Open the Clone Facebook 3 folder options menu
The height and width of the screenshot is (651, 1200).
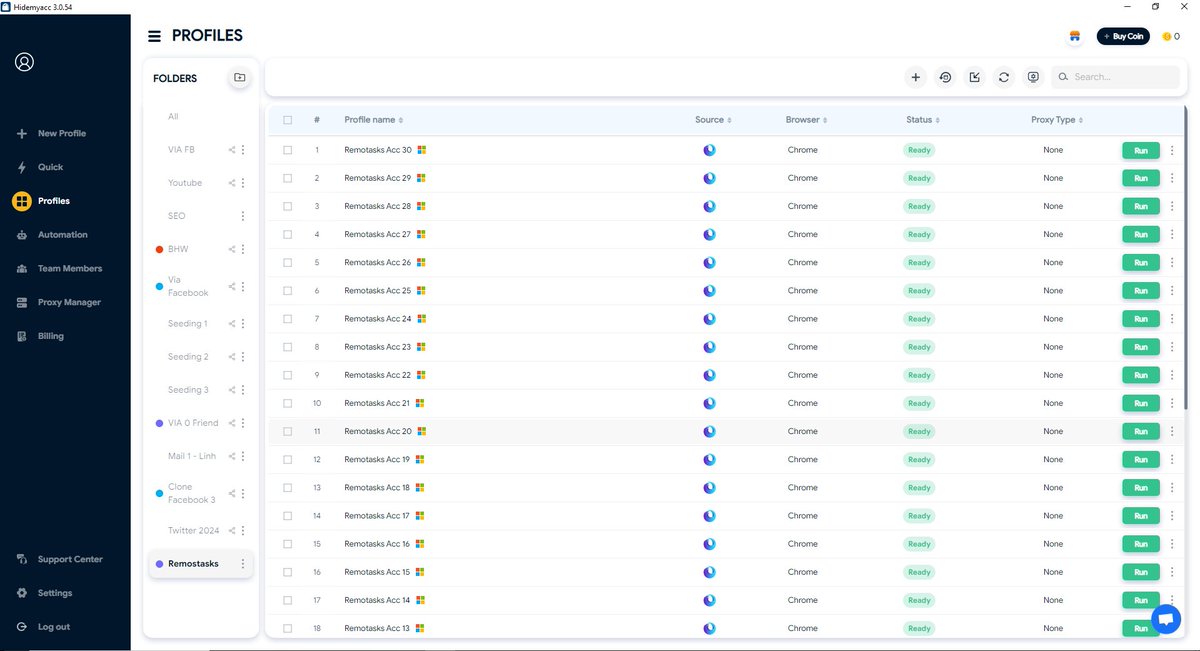(243, 494)
